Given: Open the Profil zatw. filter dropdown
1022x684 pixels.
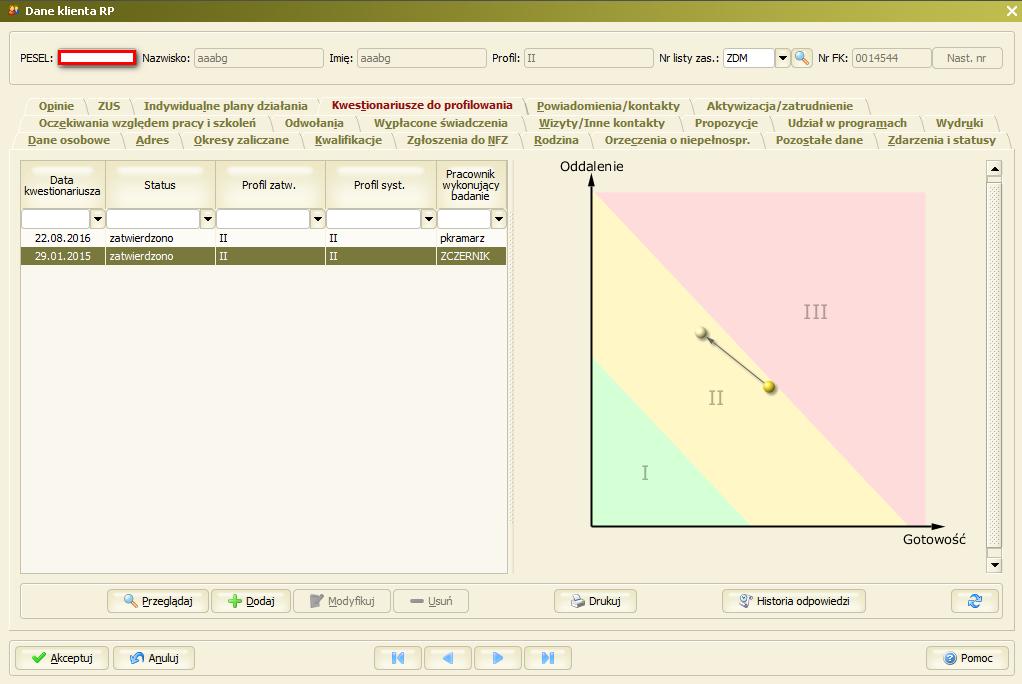Looking at the screenshot, I should 317,219.
